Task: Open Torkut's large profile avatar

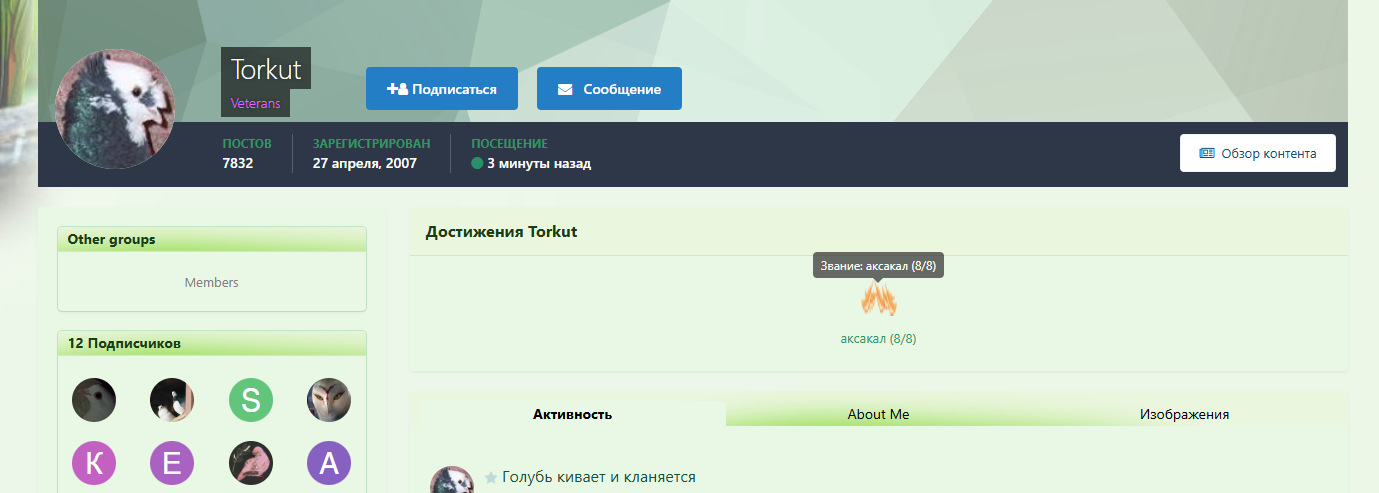Action: point(115,108)
